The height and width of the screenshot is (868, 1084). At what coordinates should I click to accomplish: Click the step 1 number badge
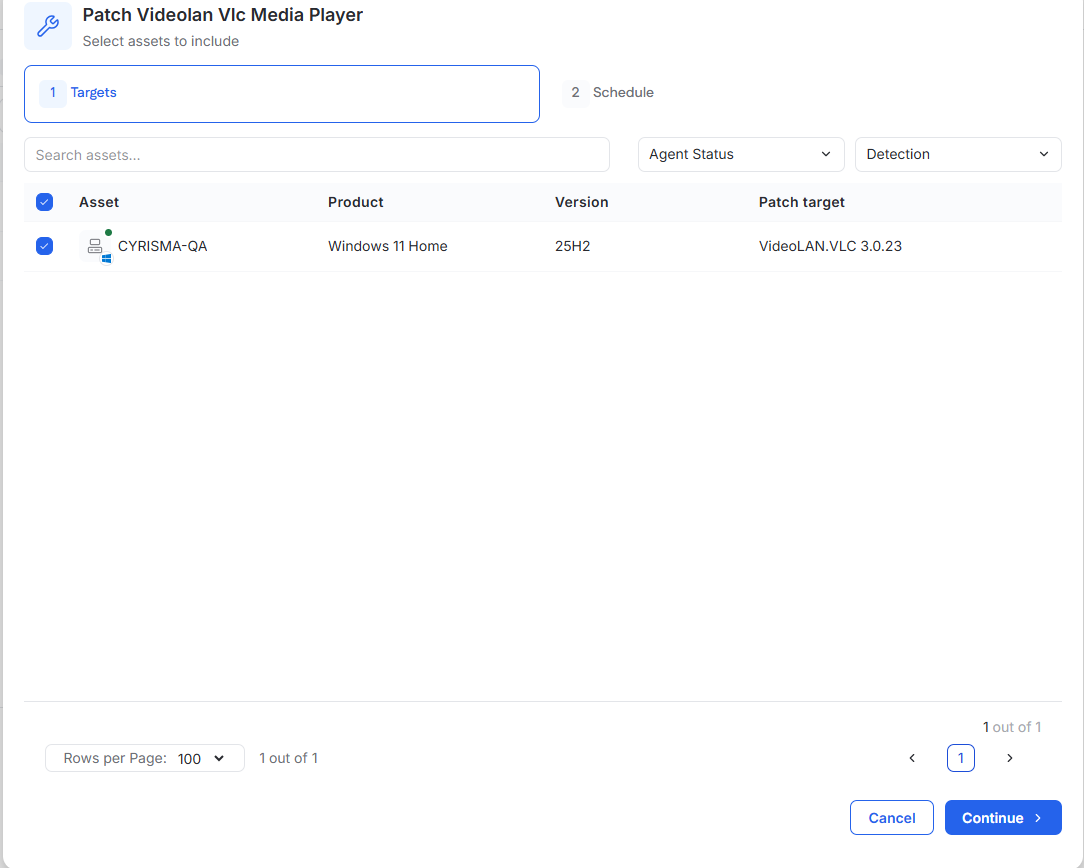[x=53, y=93]
